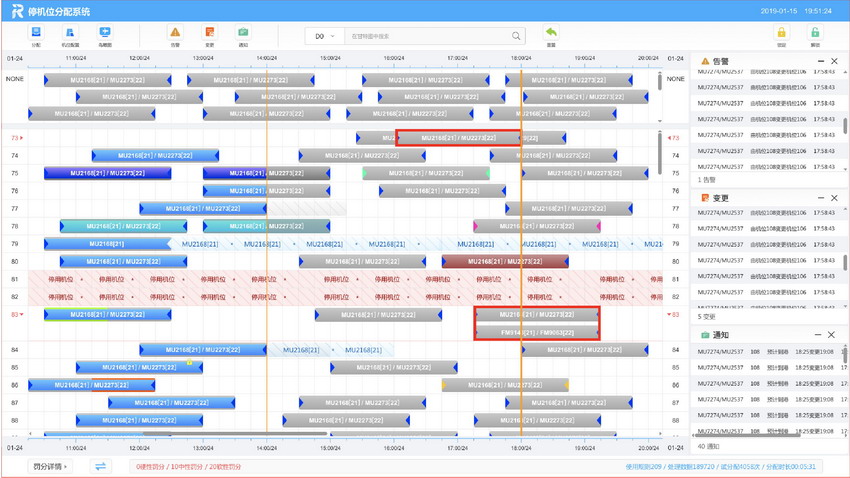Open the 变更 toolbar icon
The image size is (850, 478).
[x=209, y=35]
